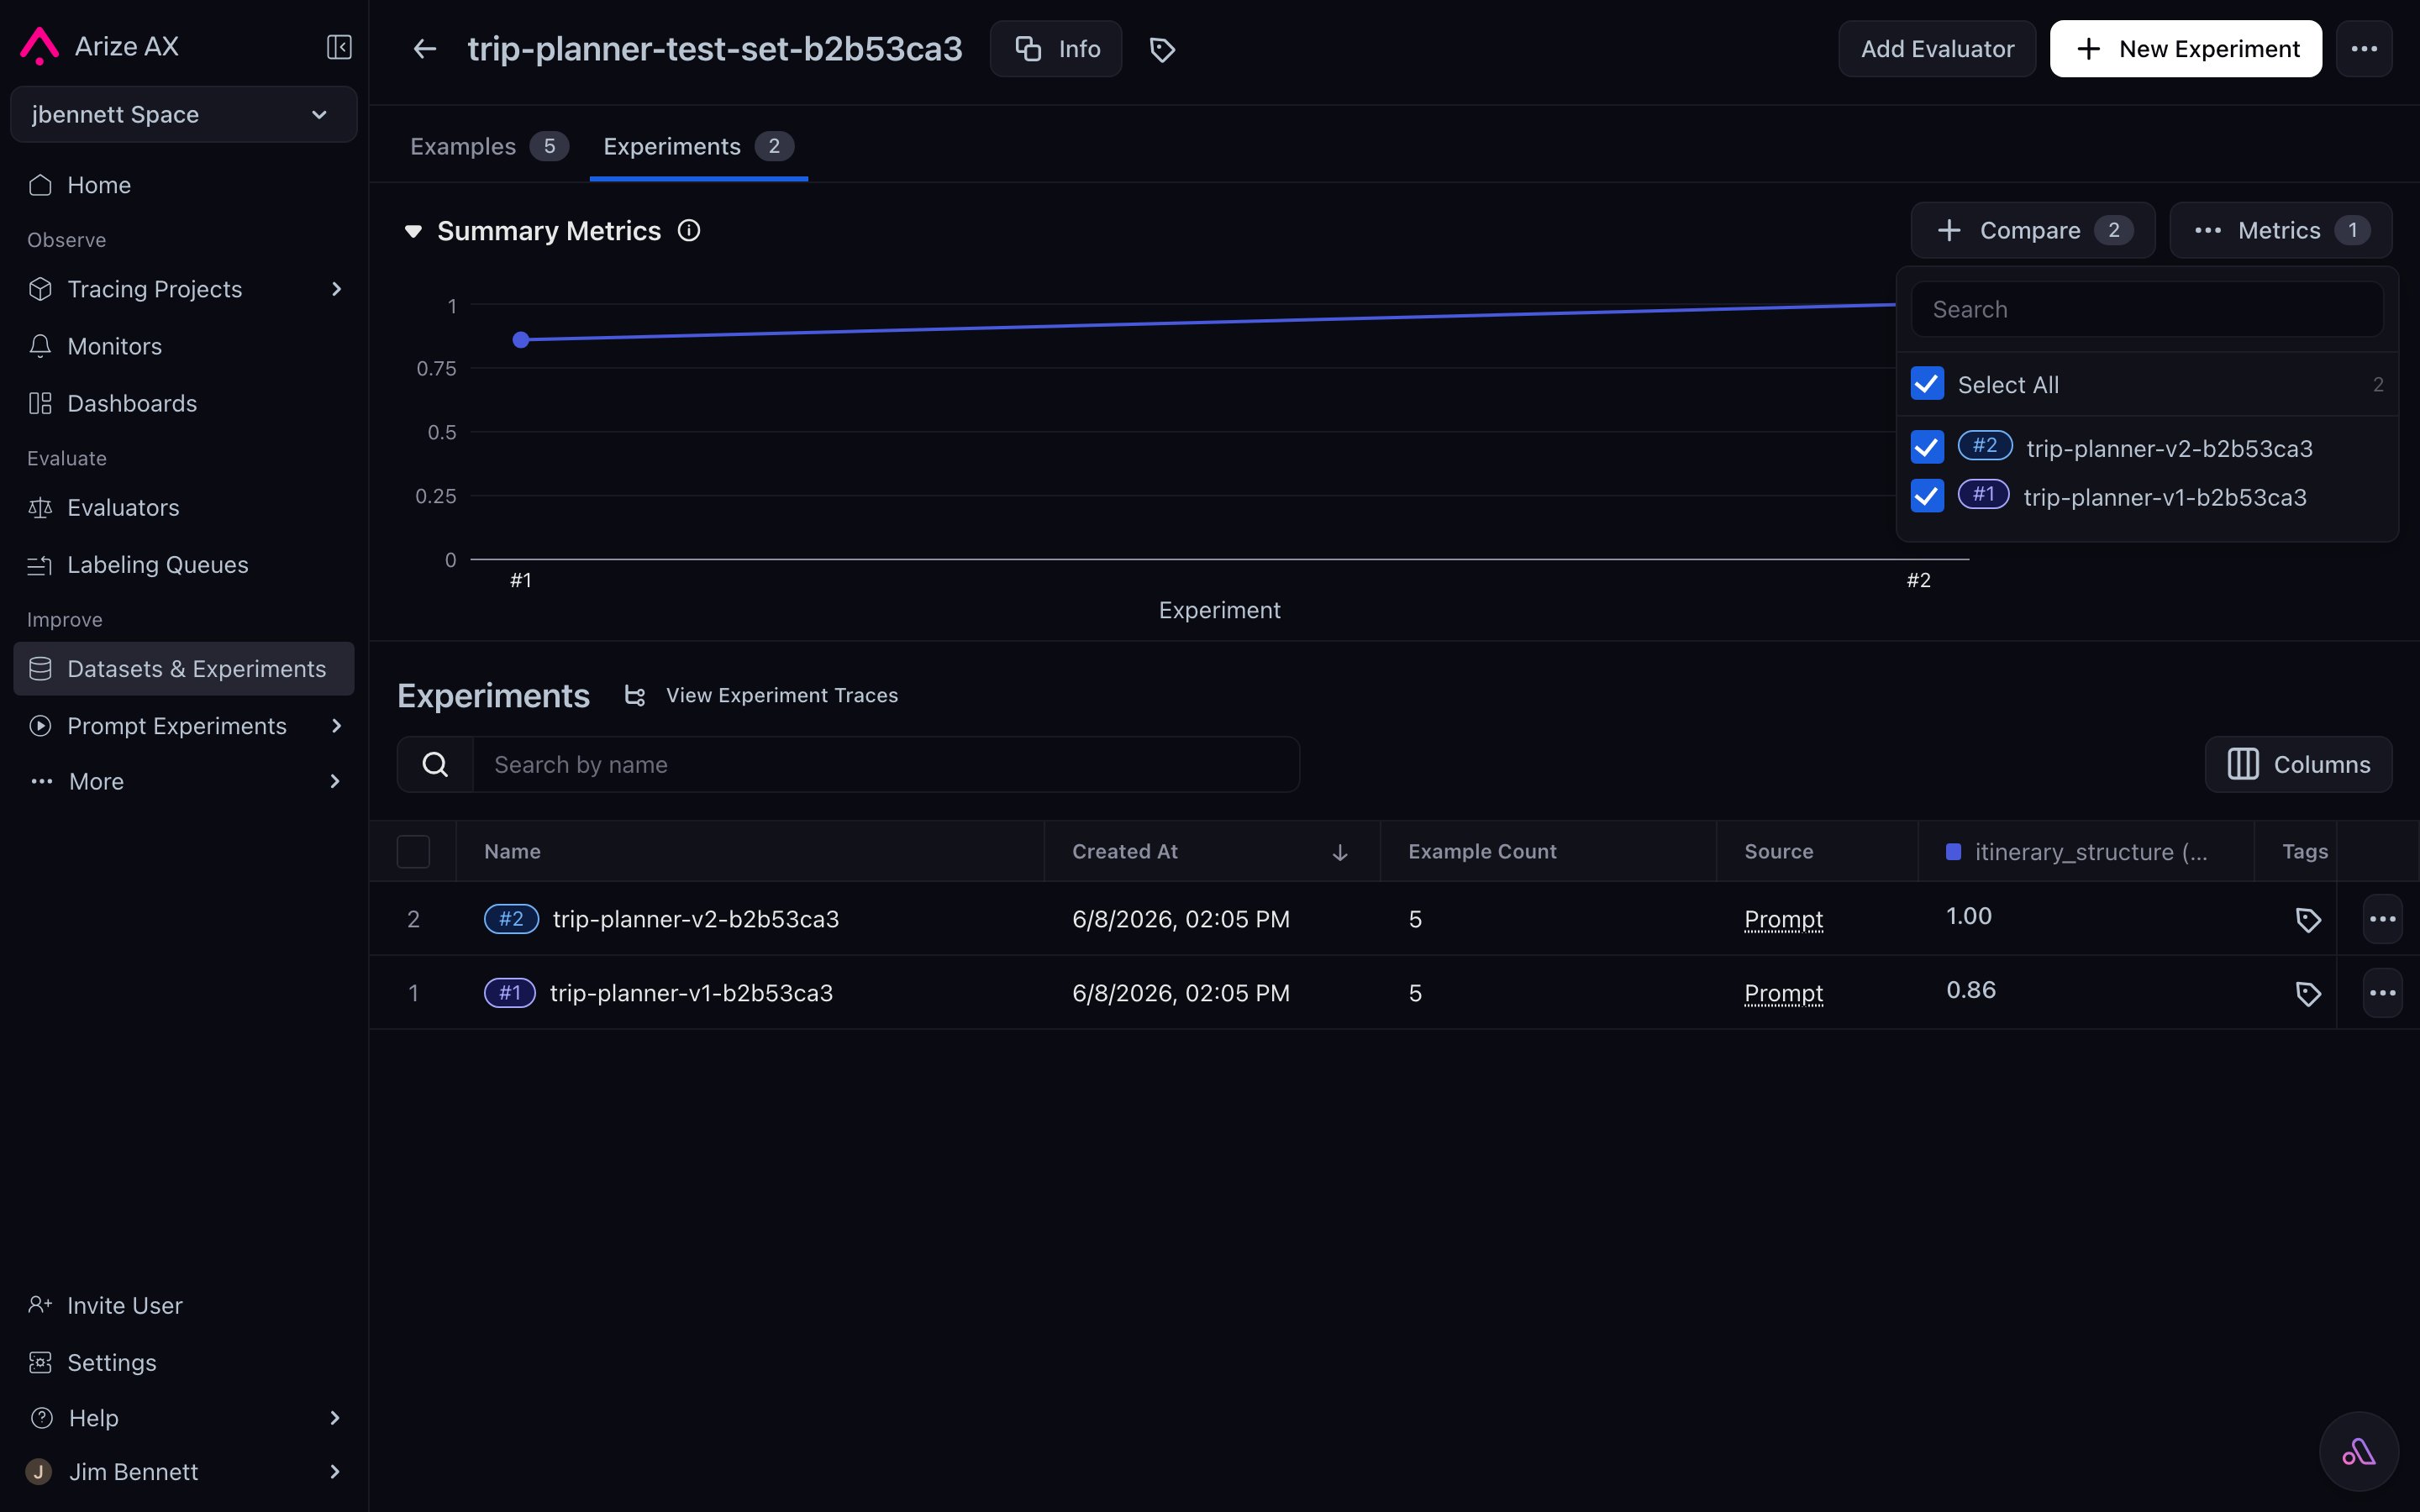Open the top-right more options menu

2364,49
